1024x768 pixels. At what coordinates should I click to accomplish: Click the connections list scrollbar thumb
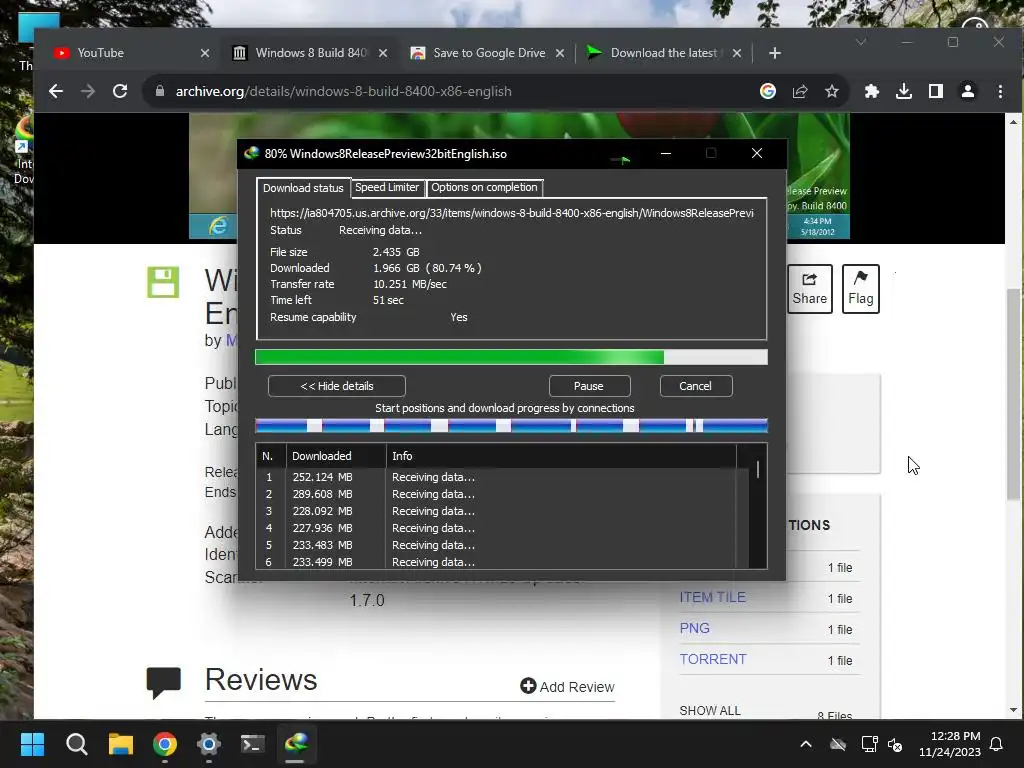[758, 470]
